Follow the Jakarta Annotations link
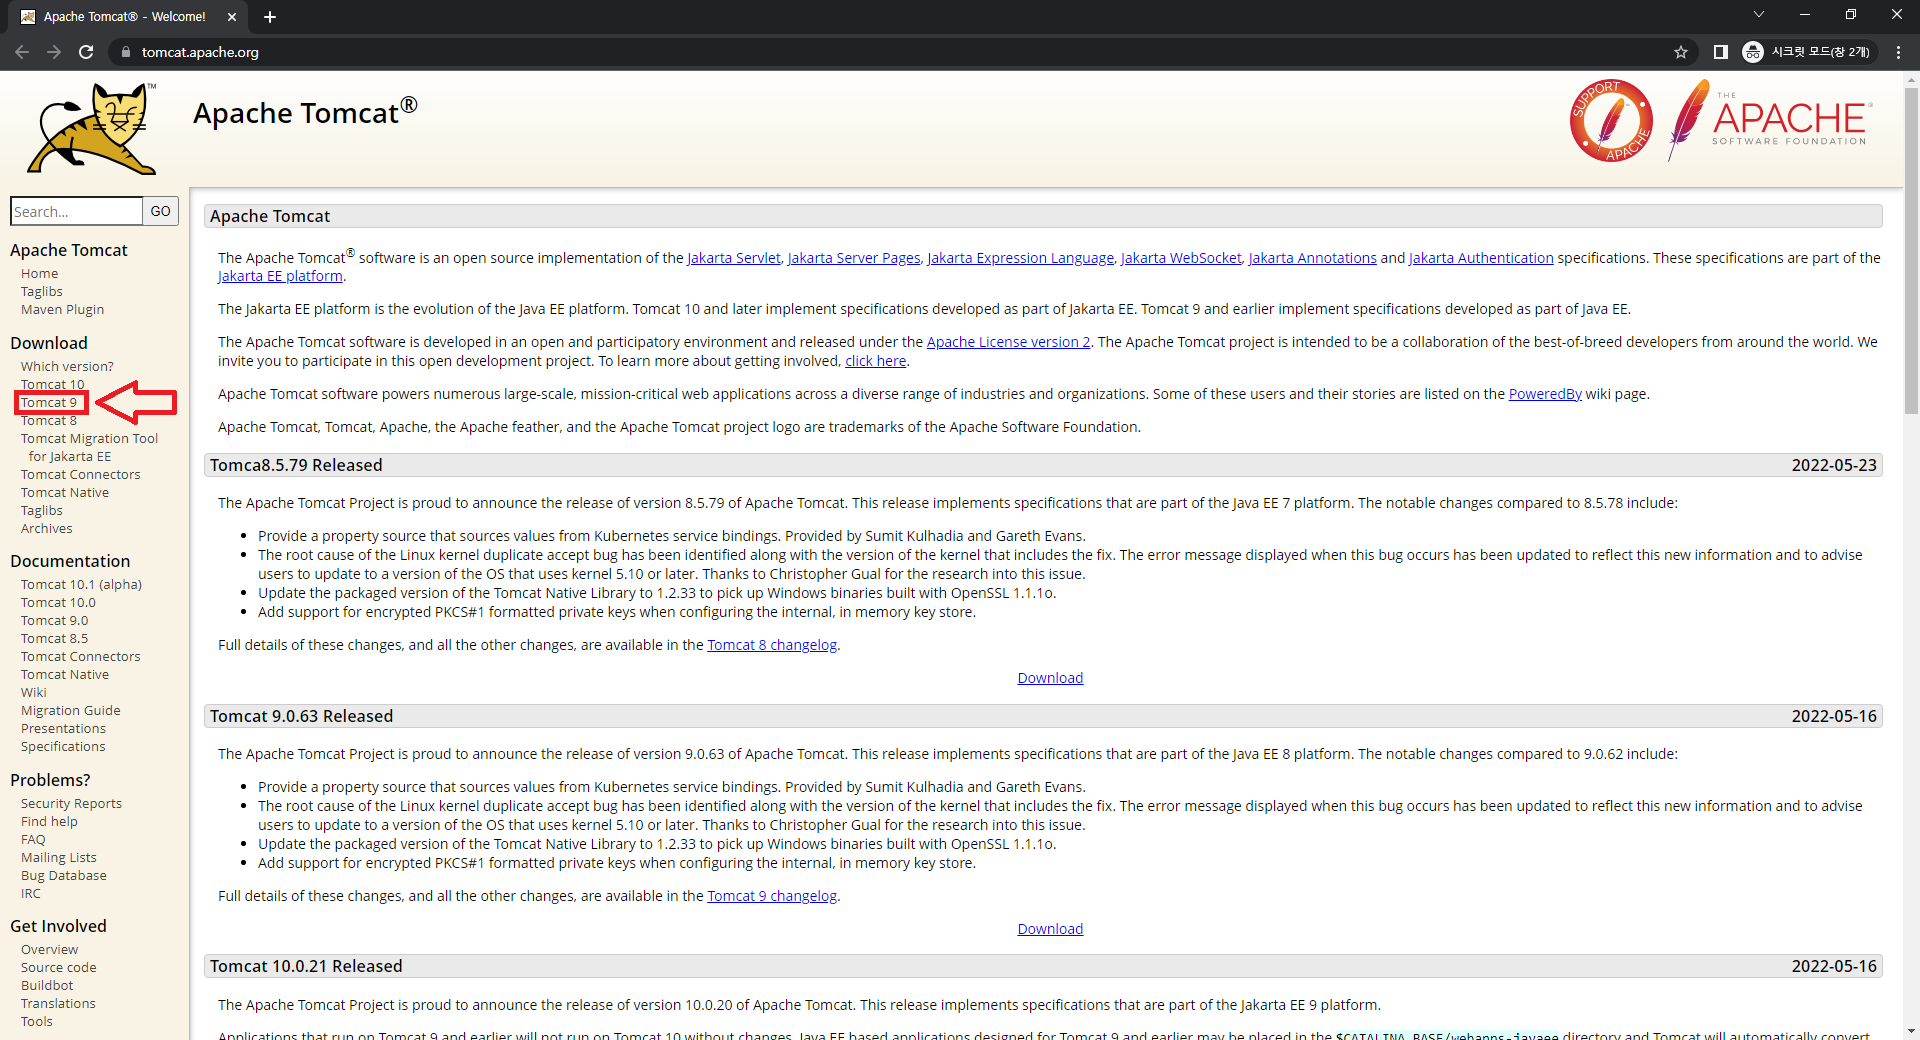Viewport: 1920px width, 1040px height. [x=1312, y=258]
